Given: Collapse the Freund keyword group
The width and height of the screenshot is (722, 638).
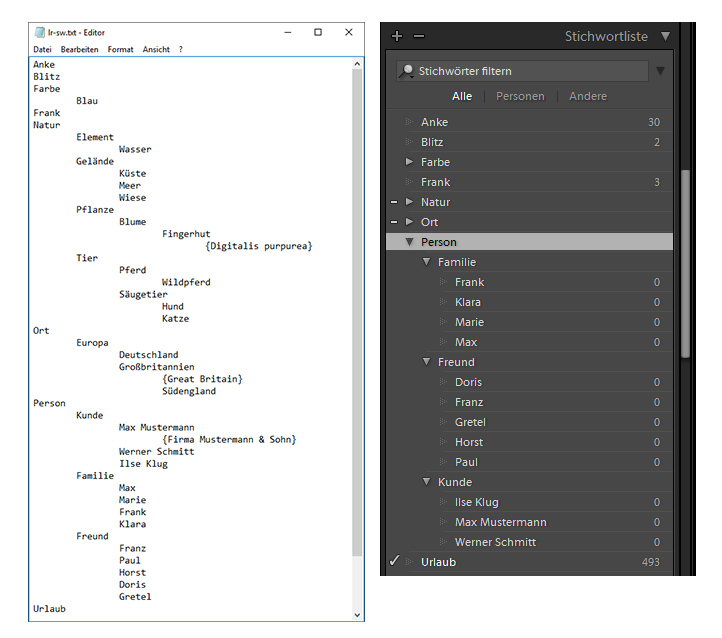Looking at the screenshot, I should [426, 361].
